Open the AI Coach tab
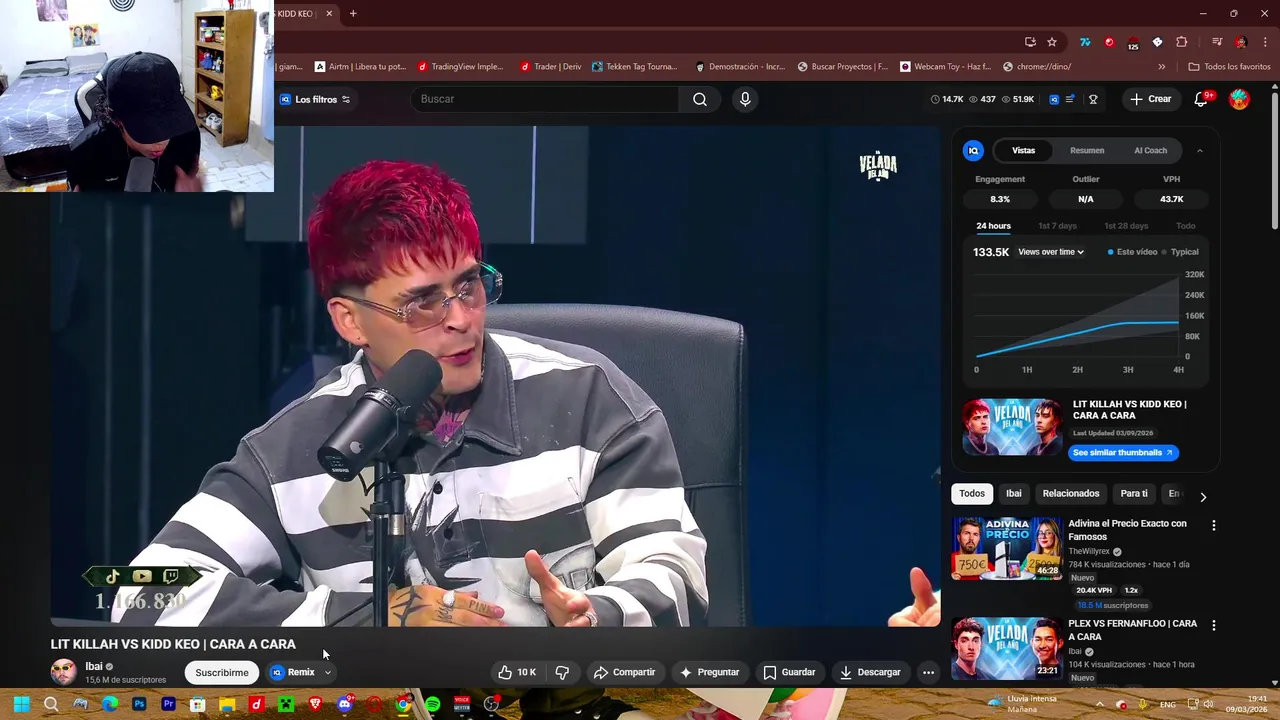Screen dimensions: 1280x720 1150,150
